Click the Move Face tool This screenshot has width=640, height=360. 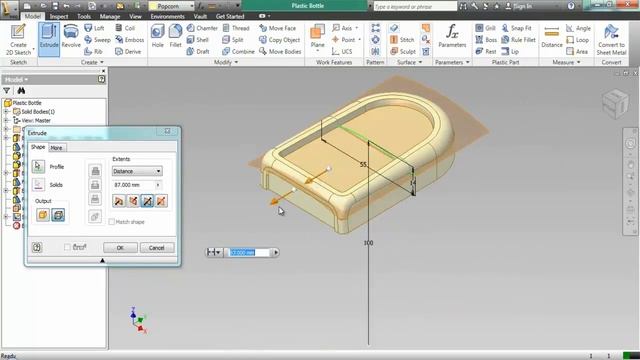click(278, 28)
